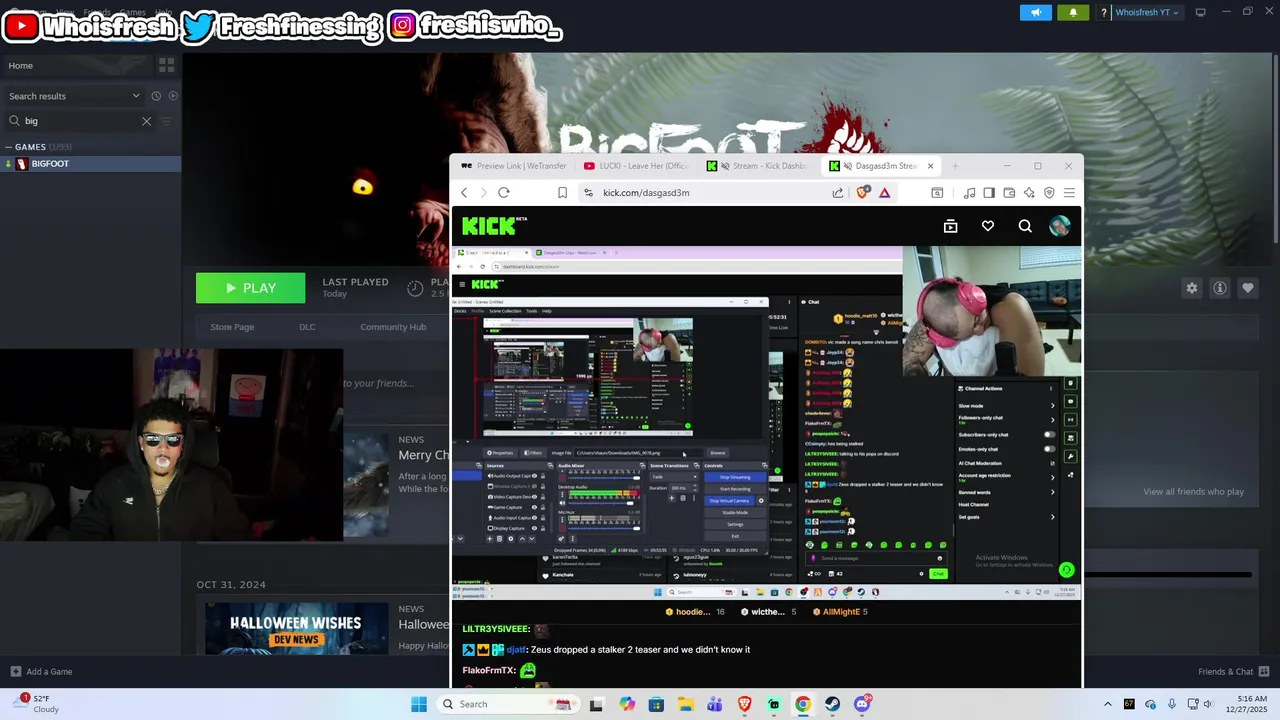1280x720 pixels.
Task: Open the Brave Wallet icon
Action: 1009,193
